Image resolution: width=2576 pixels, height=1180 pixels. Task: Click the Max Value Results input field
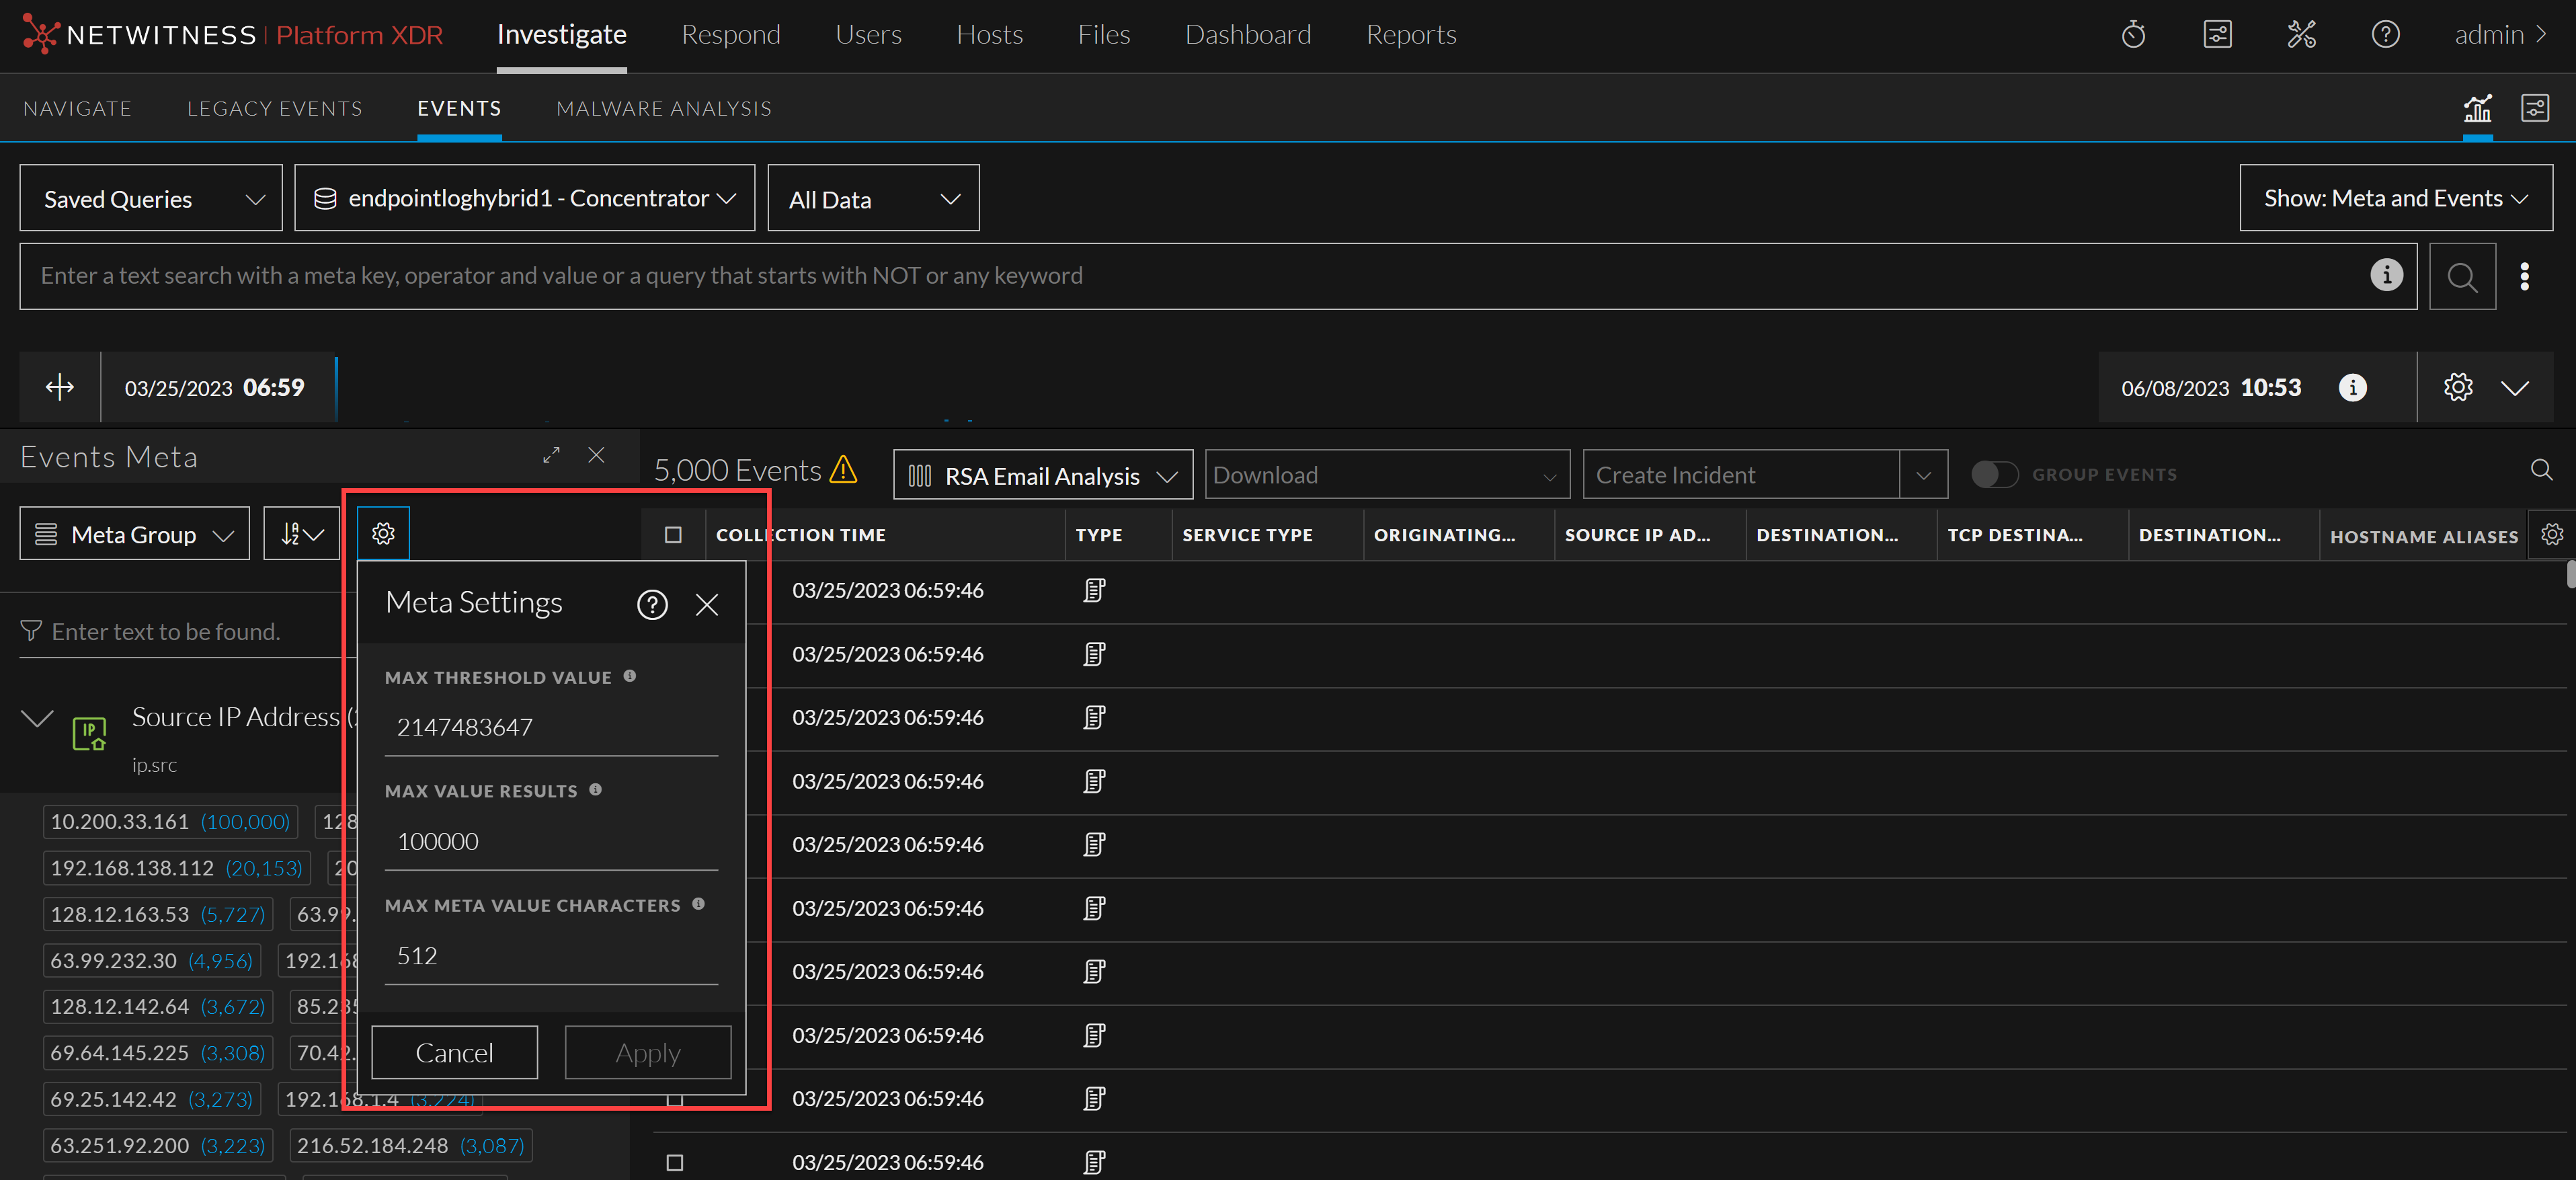tap(550, 841)
